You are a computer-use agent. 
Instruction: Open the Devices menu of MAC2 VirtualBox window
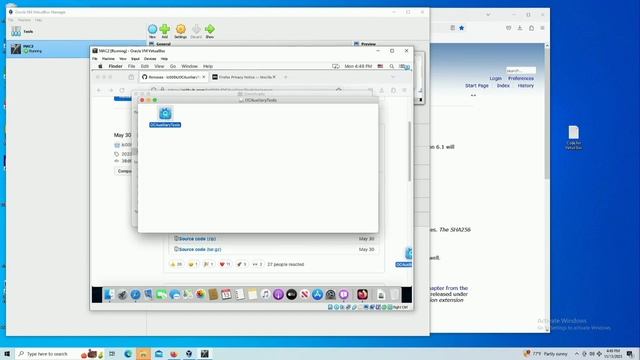click(x=150, y=59)
